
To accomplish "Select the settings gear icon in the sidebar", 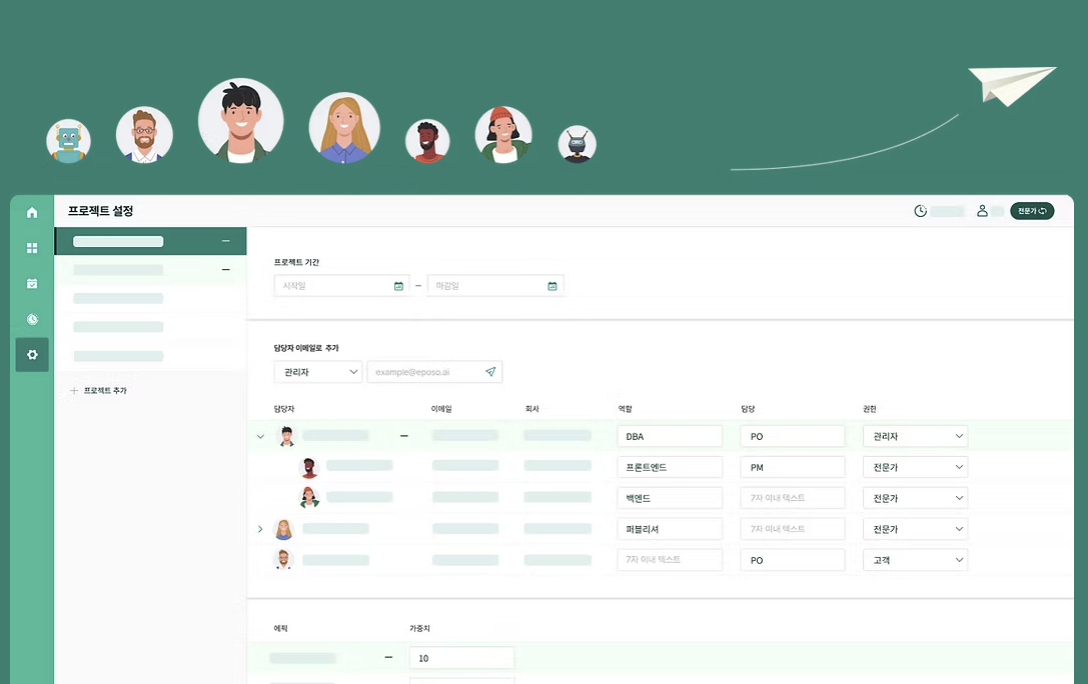I will 31,355.
